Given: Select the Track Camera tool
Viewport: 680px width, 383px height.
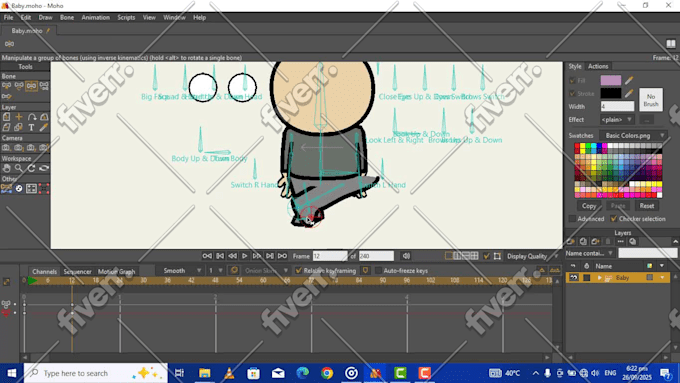Looking at the screenshot, I should point(7,148).
